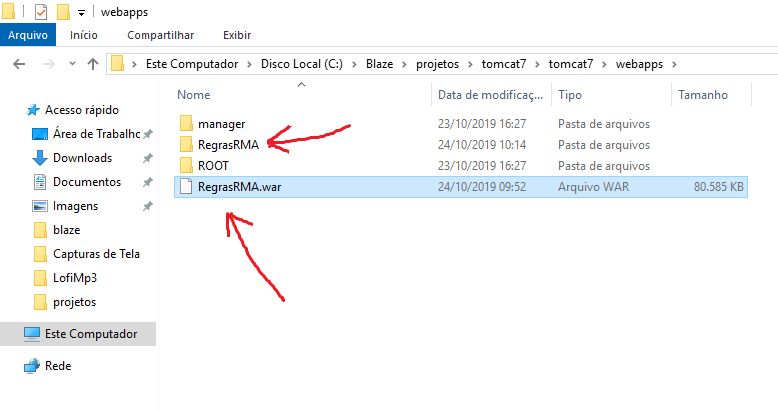Switch to the Início ribbon tab
Screen dimensions: 778x410
83,35
